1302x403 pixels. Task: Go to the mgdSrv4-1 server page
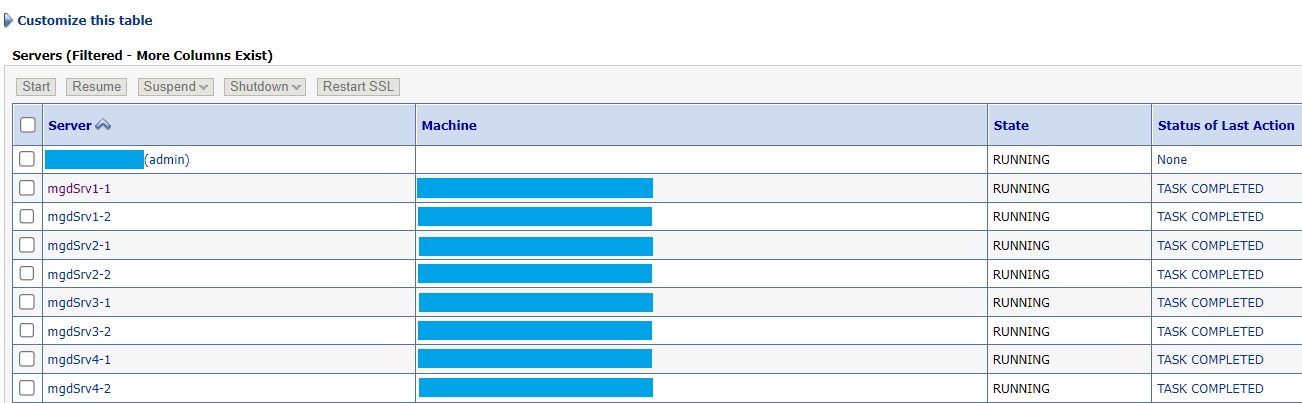point(79,359)
